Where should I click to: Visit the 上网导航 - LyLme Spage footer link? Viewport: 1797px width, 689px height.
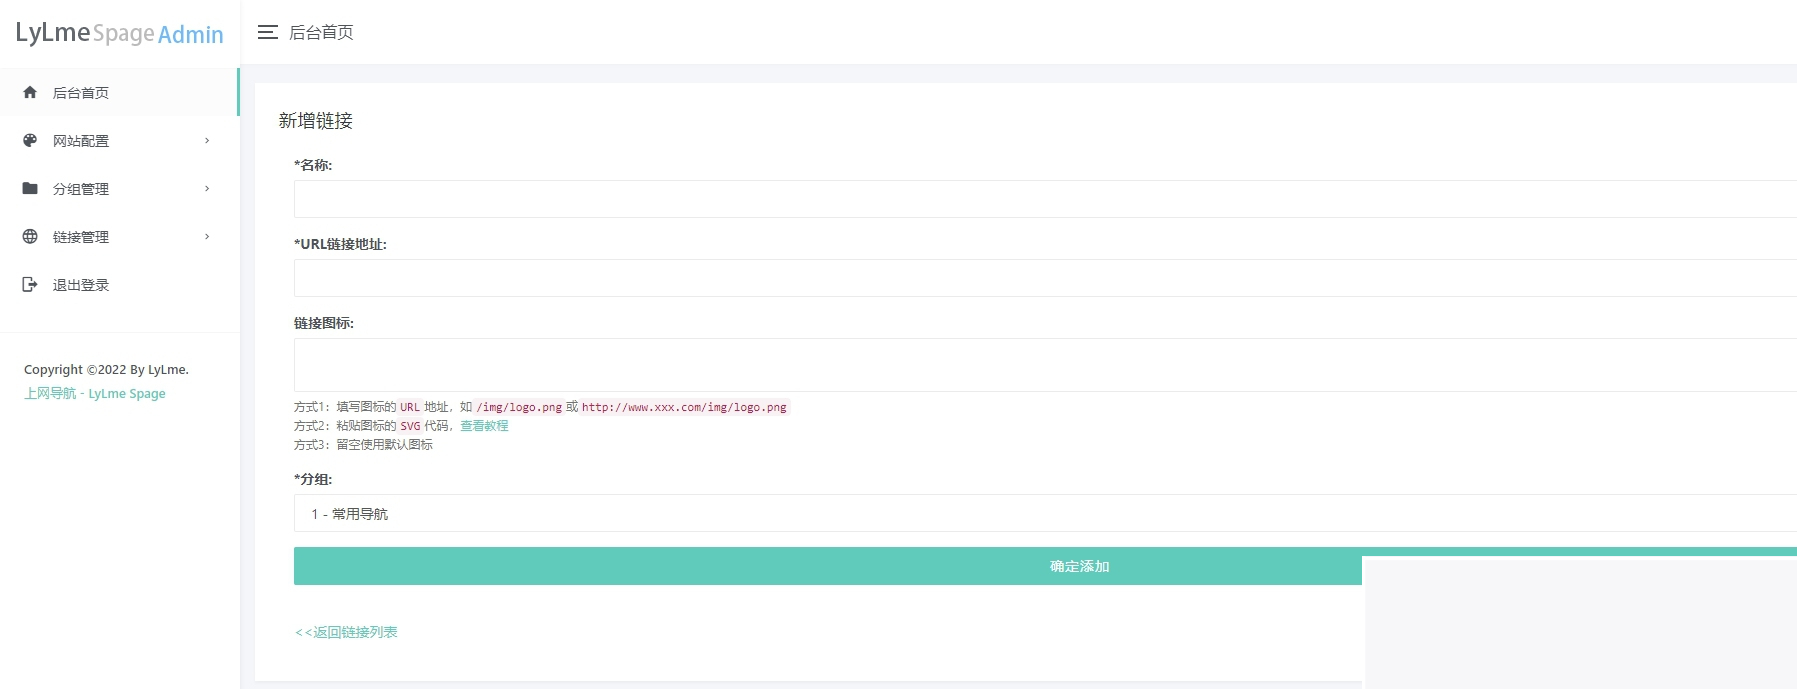95,394
